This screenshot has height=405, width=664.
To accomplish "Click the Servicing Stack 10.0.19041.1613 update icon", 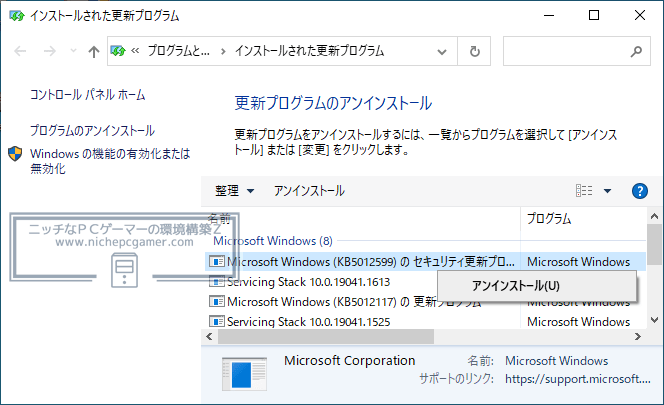I will click(x=217, y=282).
